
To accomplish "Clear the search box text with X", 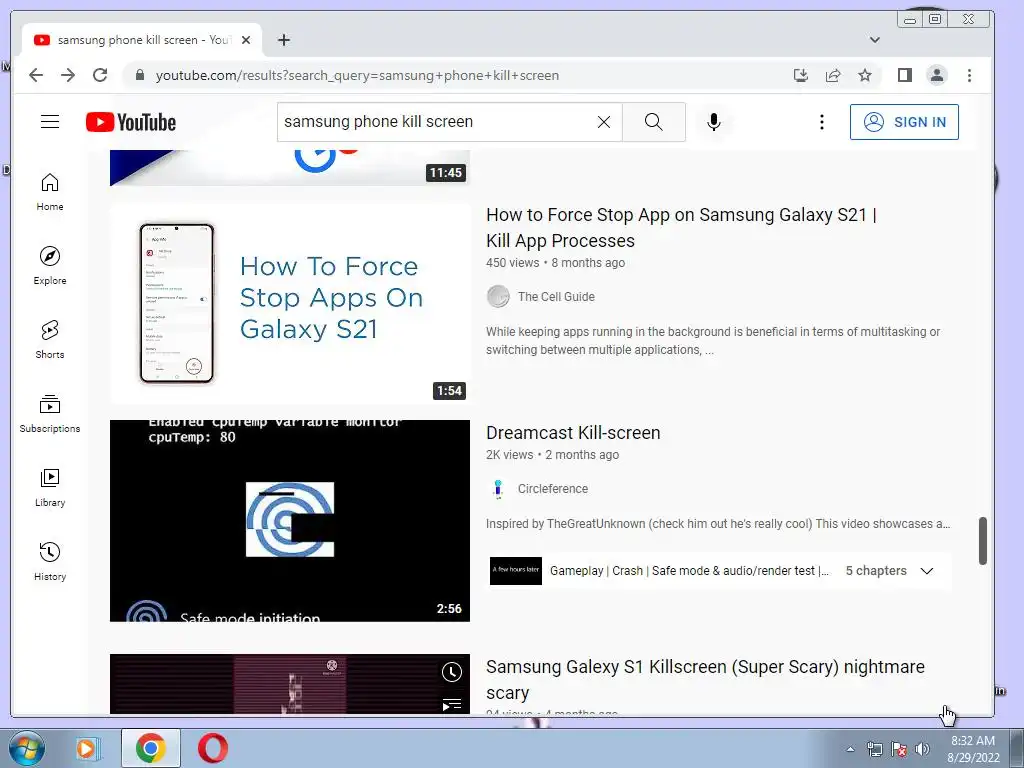I will point(604,122).
